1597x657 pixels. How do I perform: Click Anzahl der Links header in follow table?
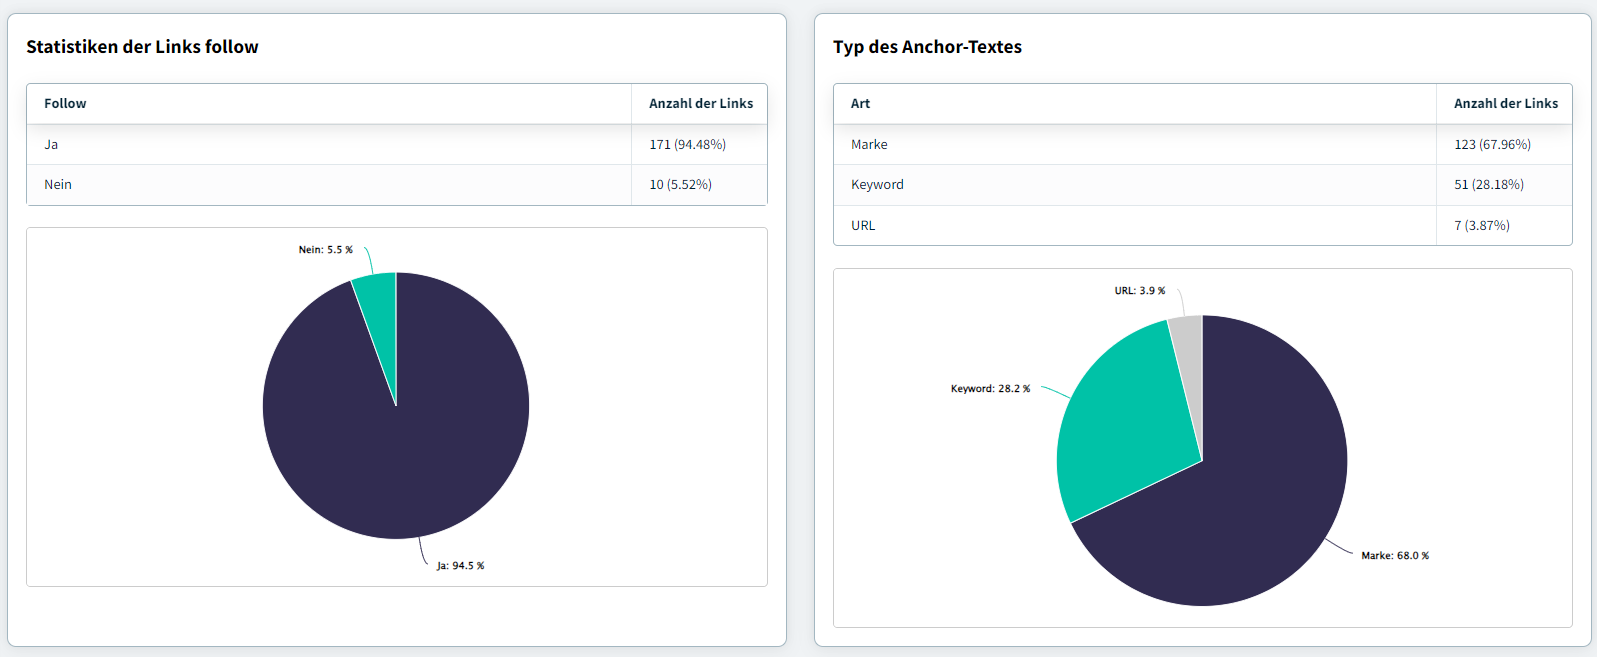coord(700,104)
